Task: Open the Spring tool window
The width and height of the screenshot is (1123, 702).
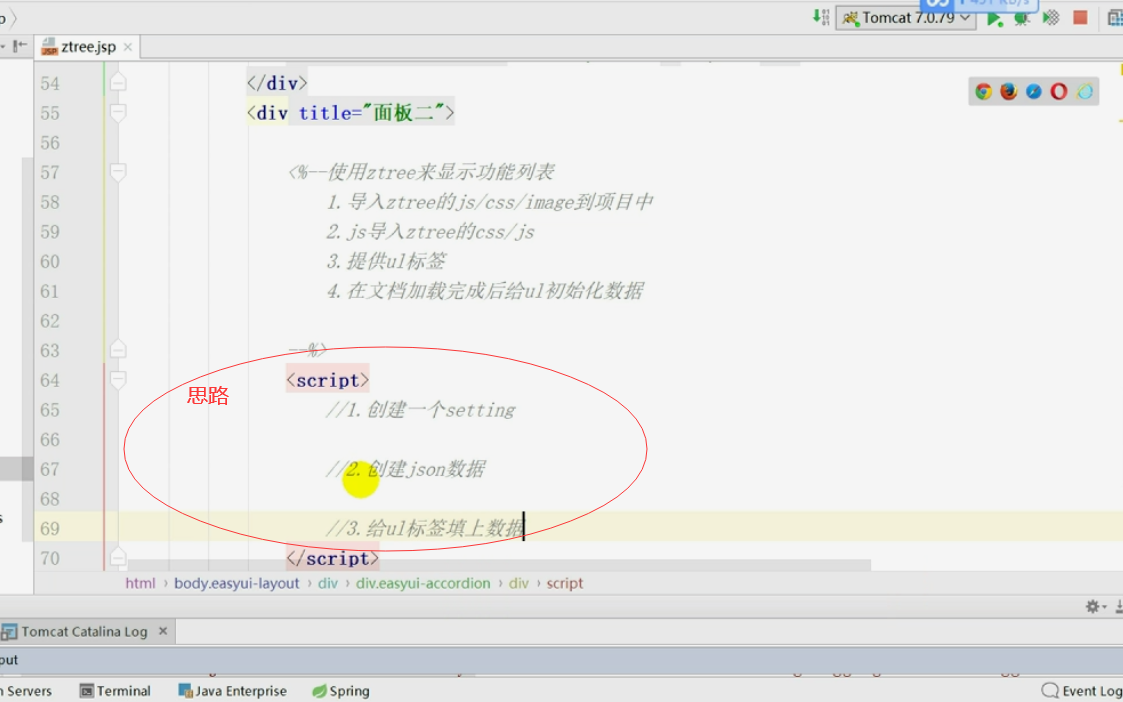Action: [341, 691]
